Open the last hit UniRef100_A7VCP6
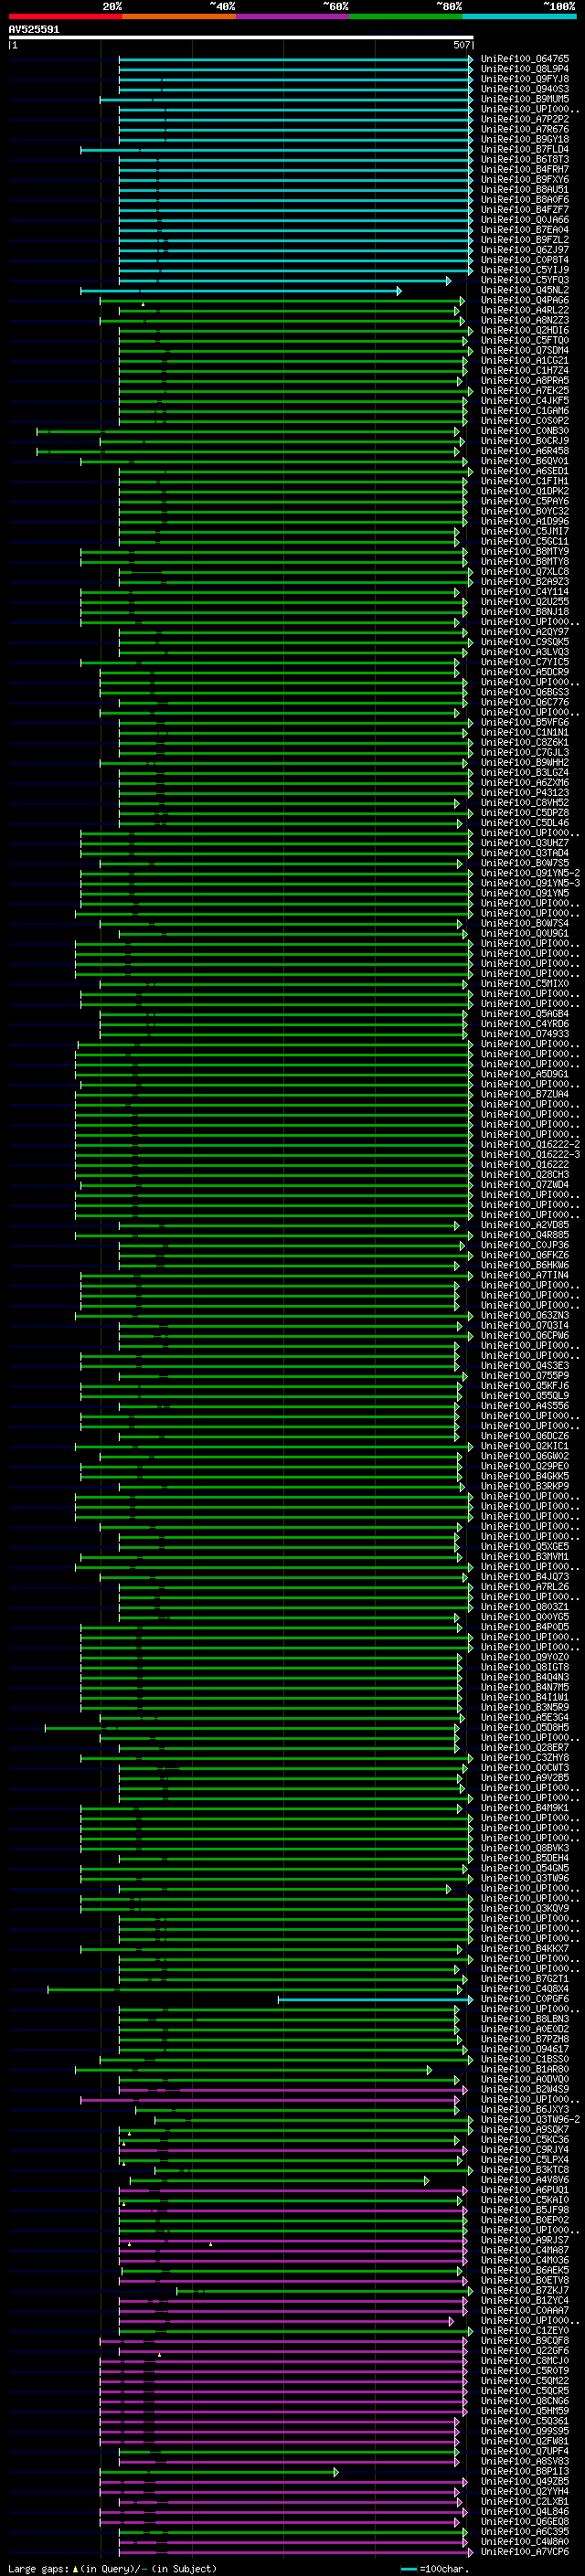585x2576 pixels. (524, 2551)
